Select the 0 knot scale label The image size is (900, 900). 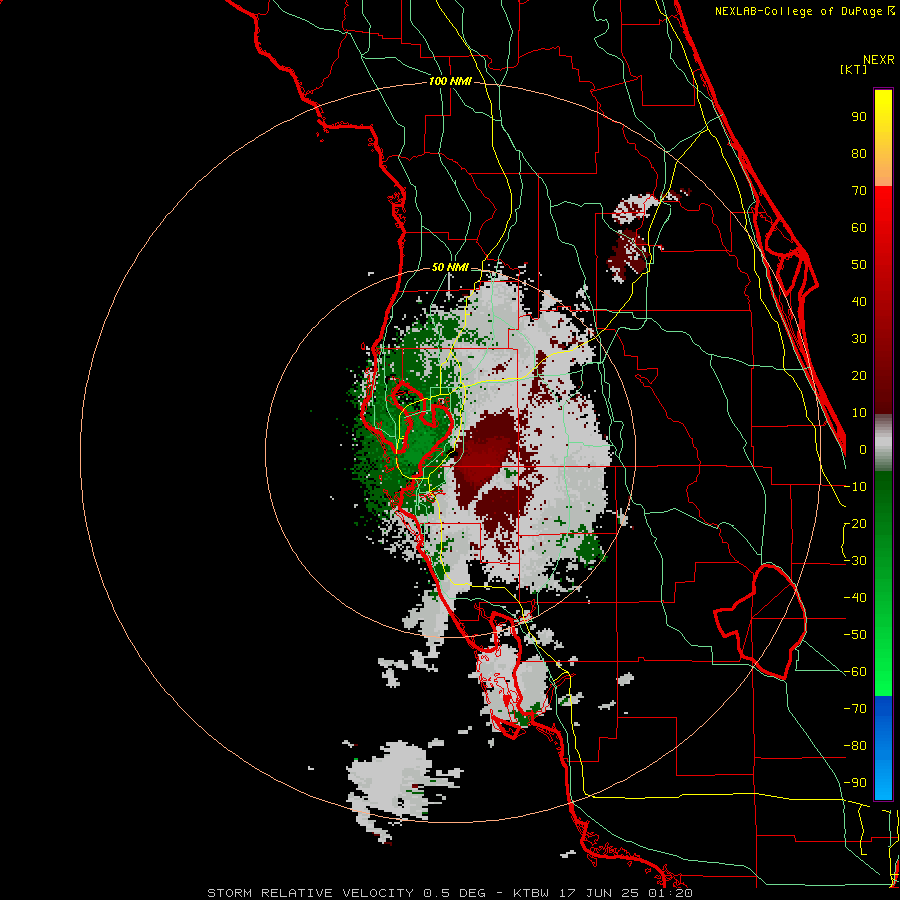863,450
